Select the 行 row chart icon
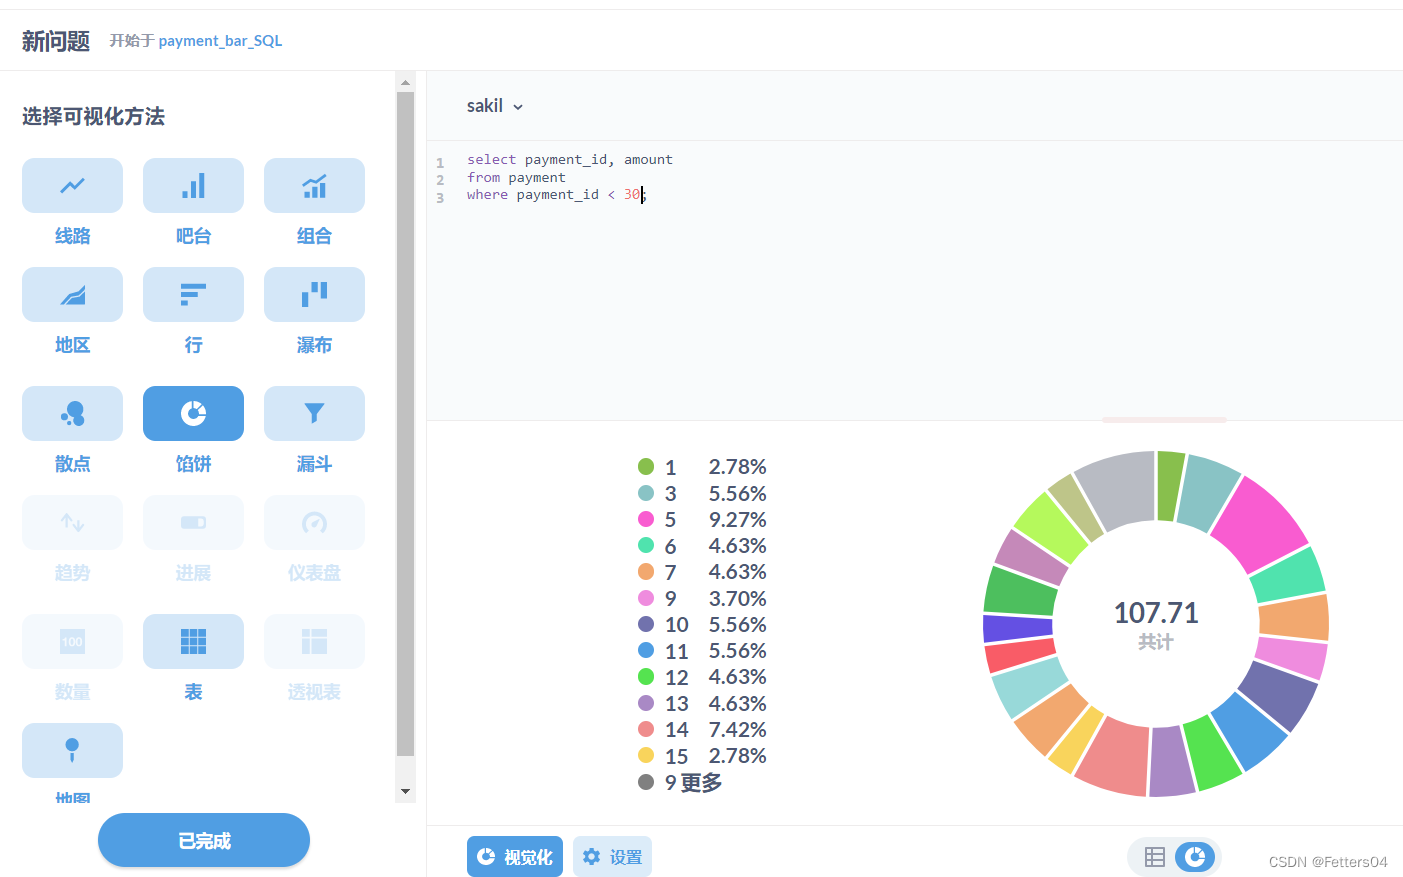The height and width of the screenshot is (877, 1403). pos(193,295)
